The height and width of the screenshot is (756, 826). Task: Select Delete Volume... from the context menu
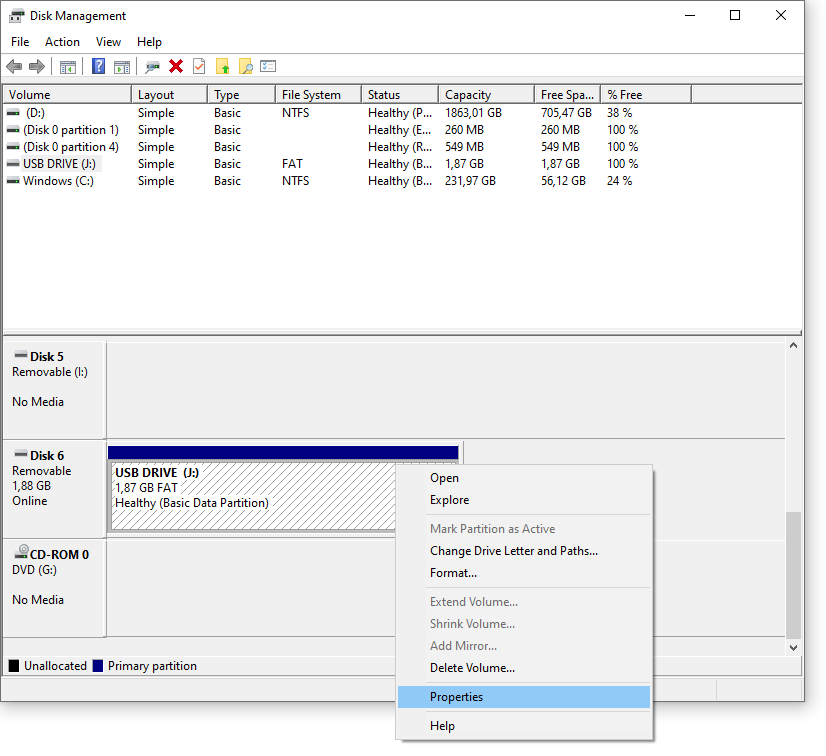tap(472, 668)
